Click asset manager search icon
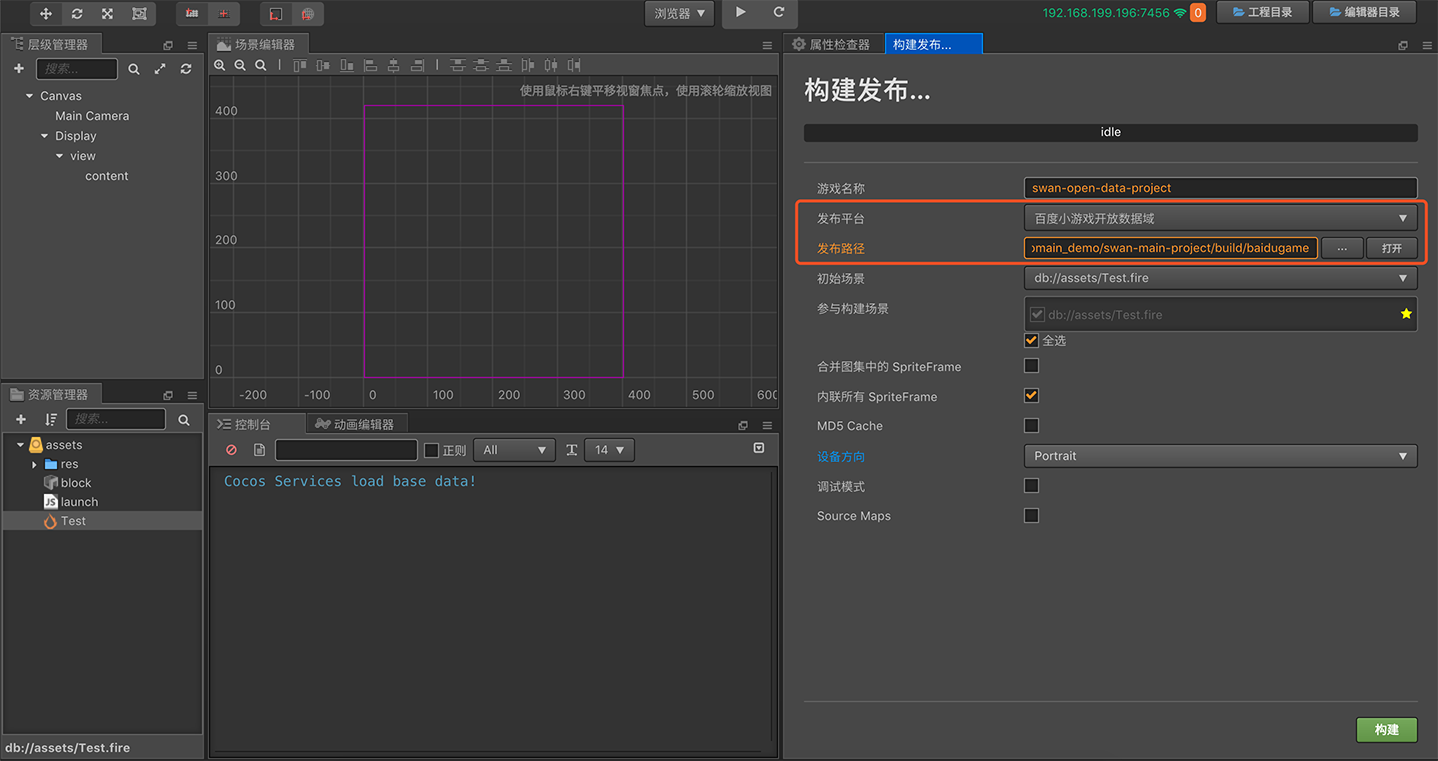 point(184,420)
